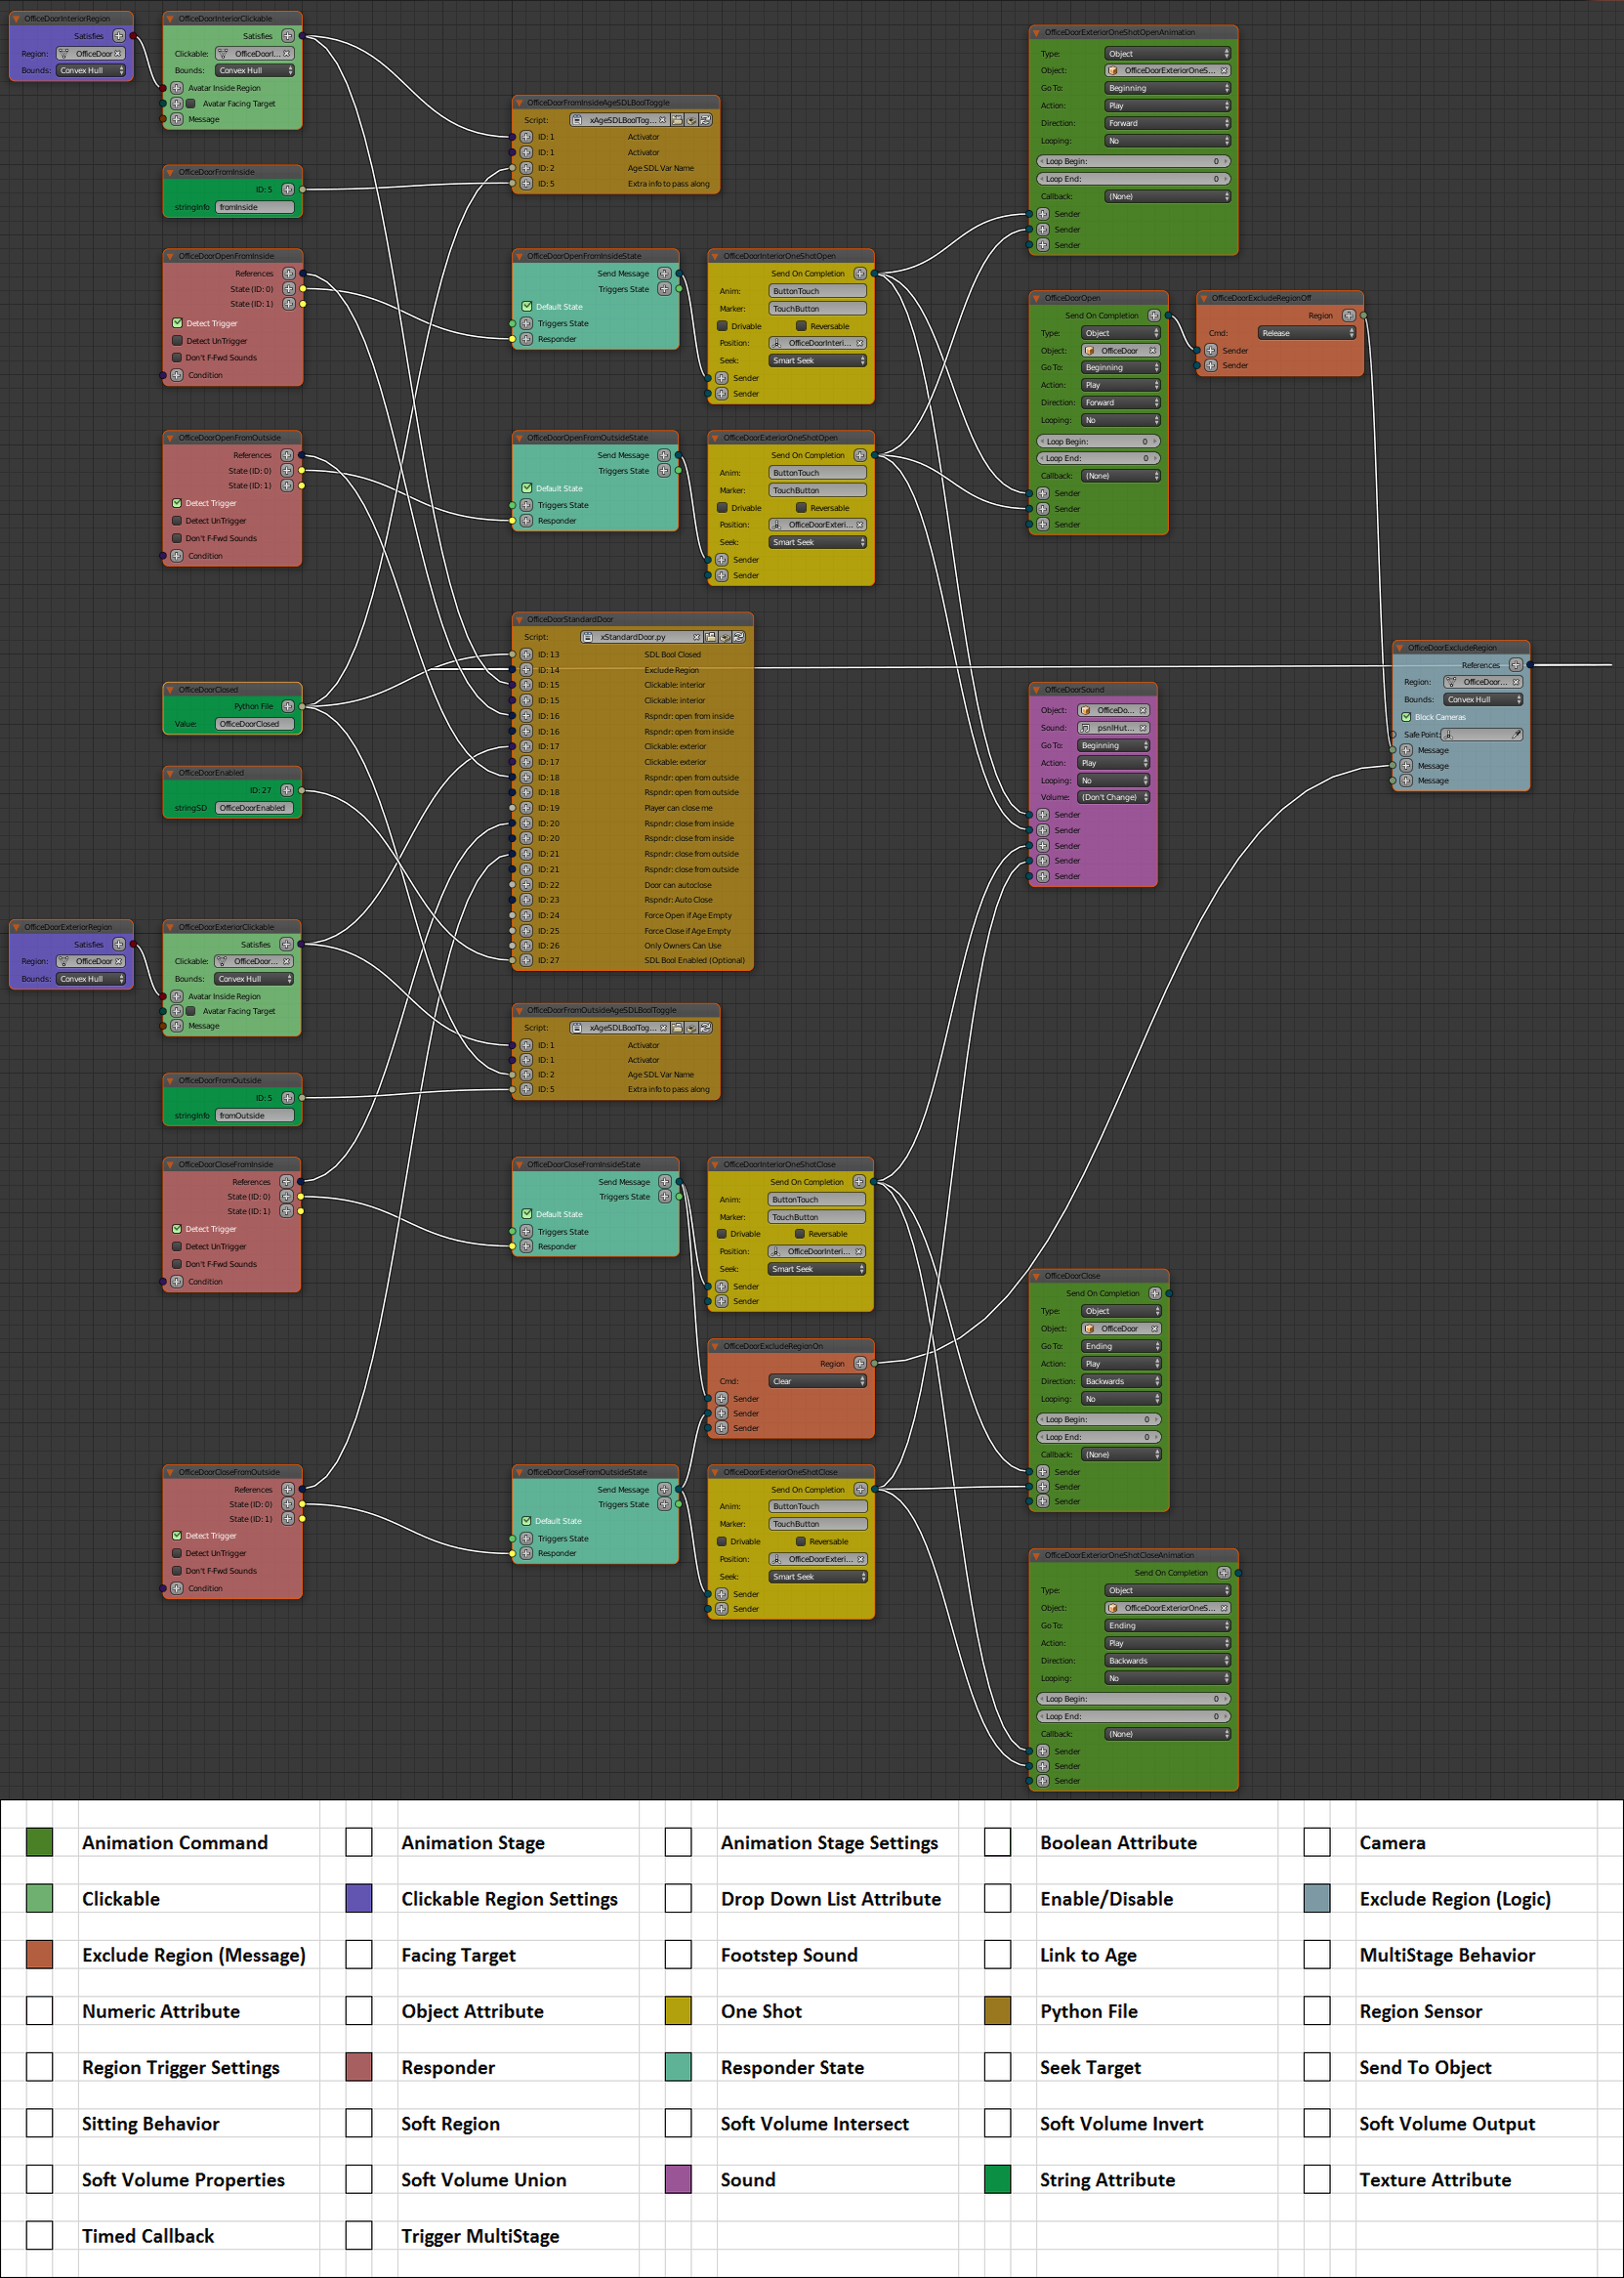Open Direction Backwards dropdown in OfficeDoorClose

(x=1121, y=1381)
